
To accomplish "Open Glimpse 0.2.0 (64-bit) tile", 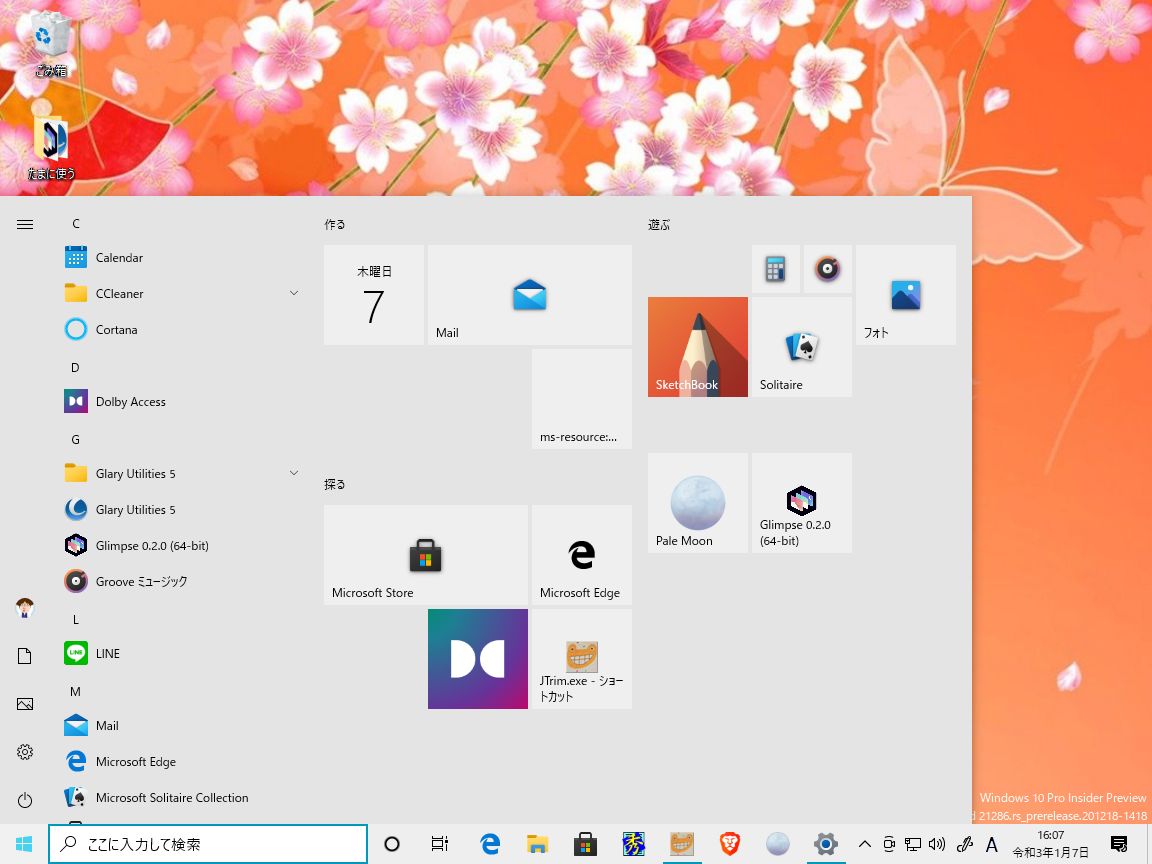I will [800, 502].
